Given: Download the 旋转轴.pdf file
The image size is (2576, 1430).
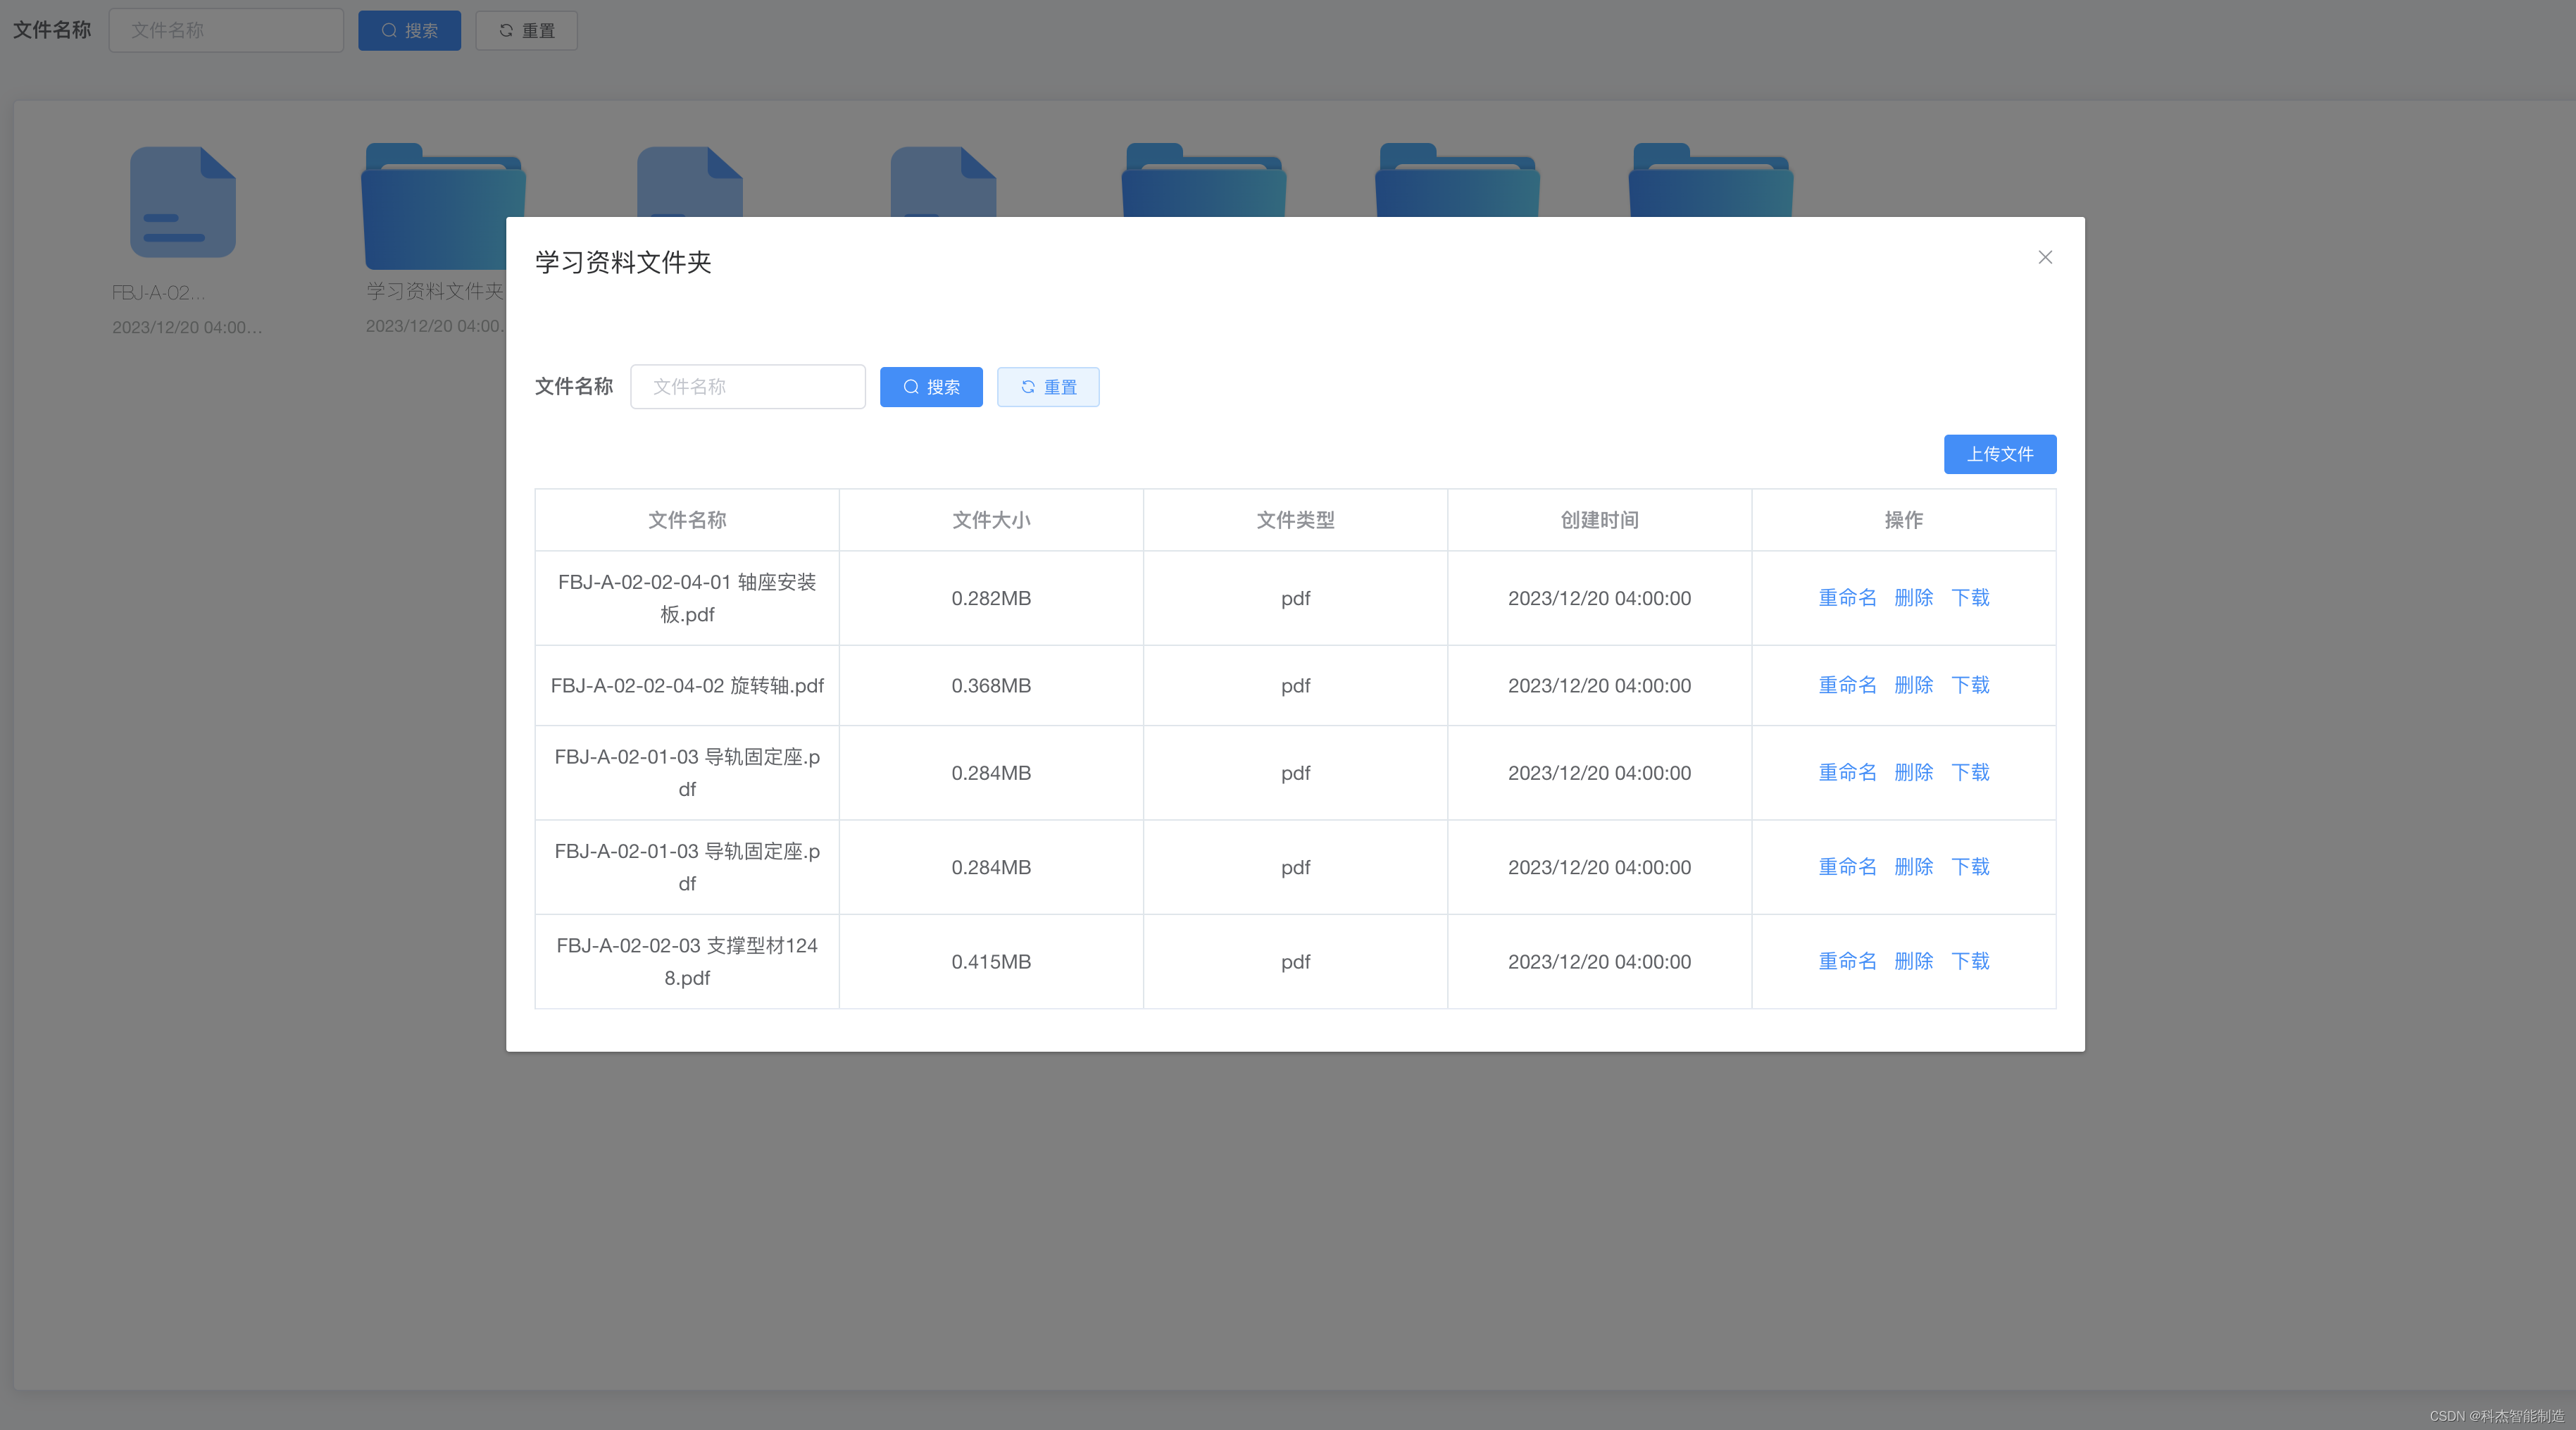Looking at the screenshot, I should pos(1971,685).
